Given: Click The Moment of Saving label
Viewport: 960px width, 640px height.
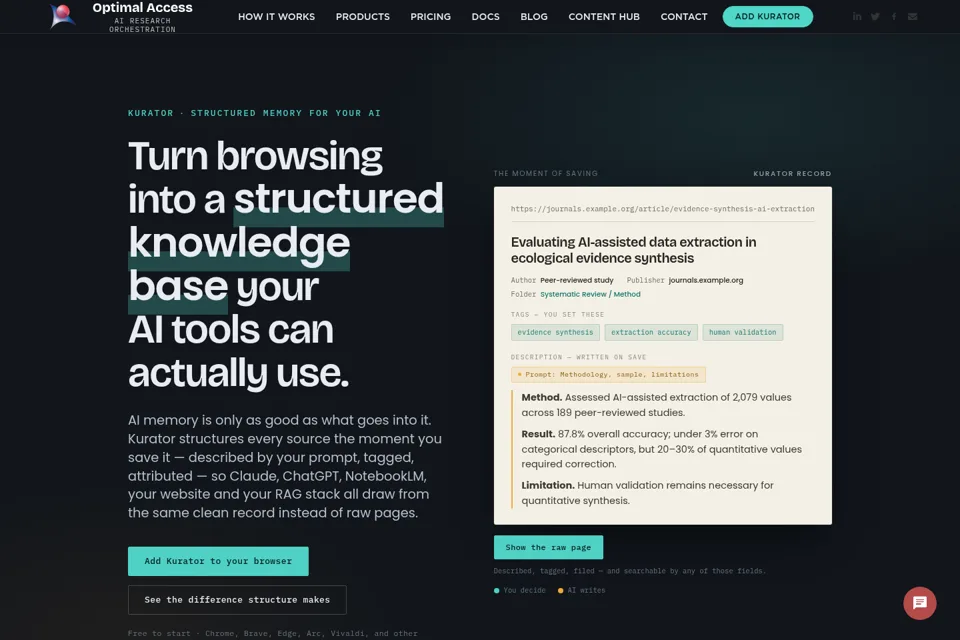Looking at the screenshot, I should pyautogui.click(x=546, y=173).
